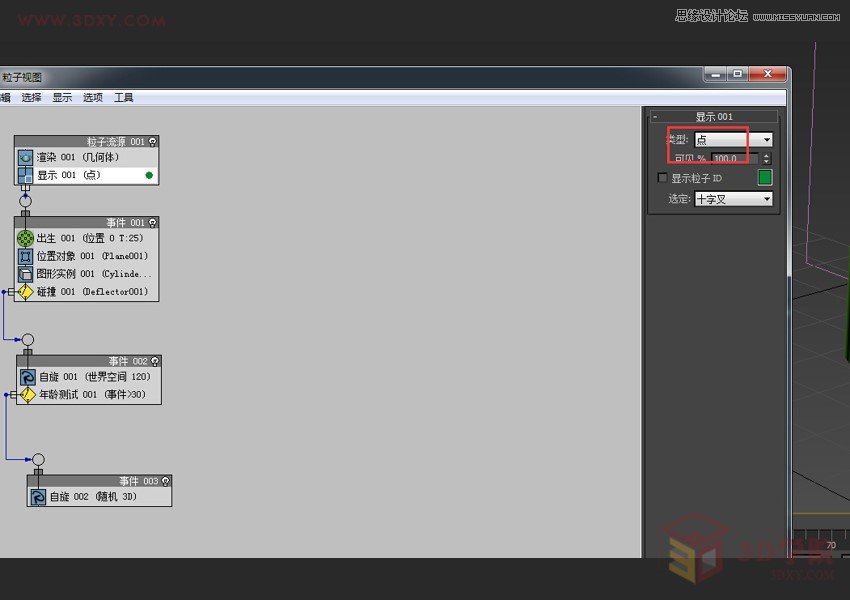The height and width of the screenshot is (600, 850).
Task: Select the 渲染 001 geometry render operator icon
Action: point(23,157)
